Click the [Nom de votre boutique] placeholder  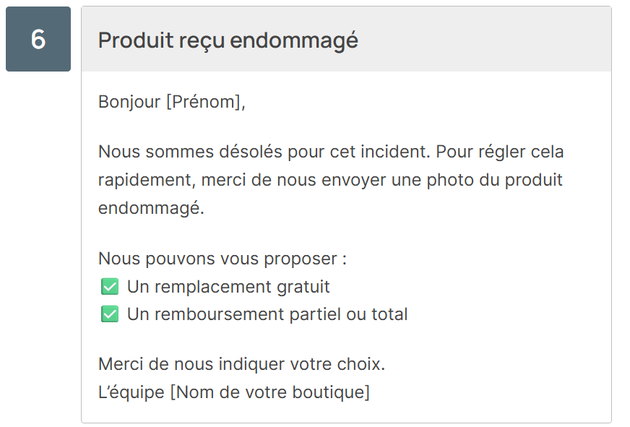click(x=269, y=391)
